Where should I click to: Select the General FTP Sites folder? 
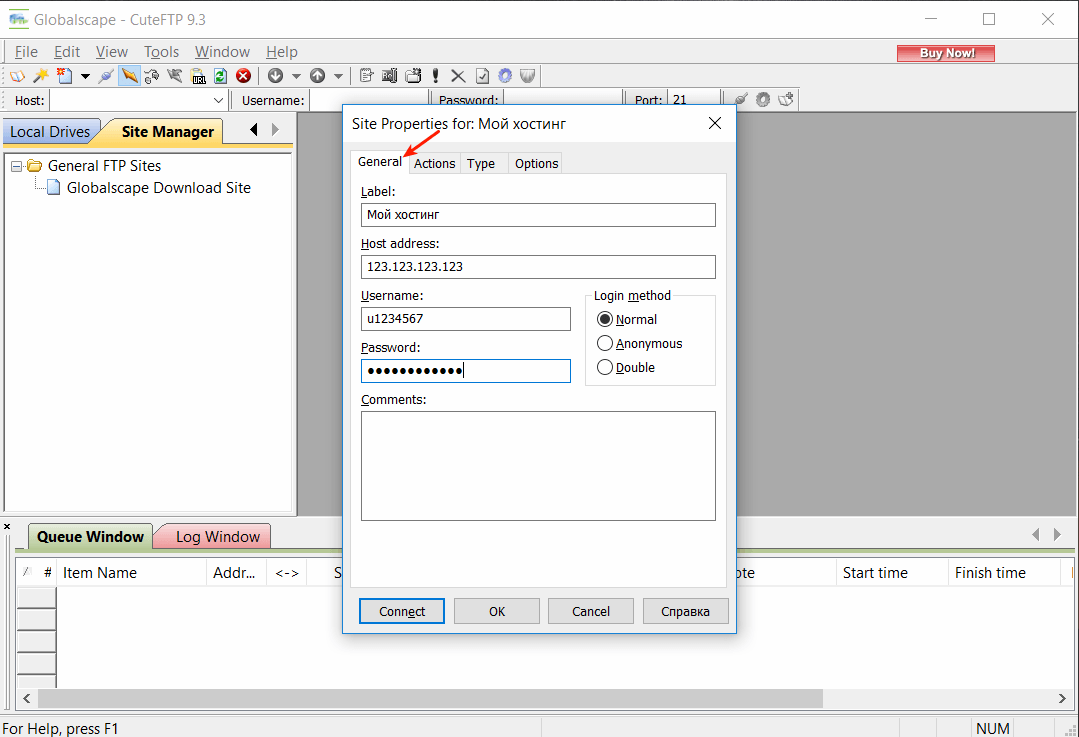104,166
